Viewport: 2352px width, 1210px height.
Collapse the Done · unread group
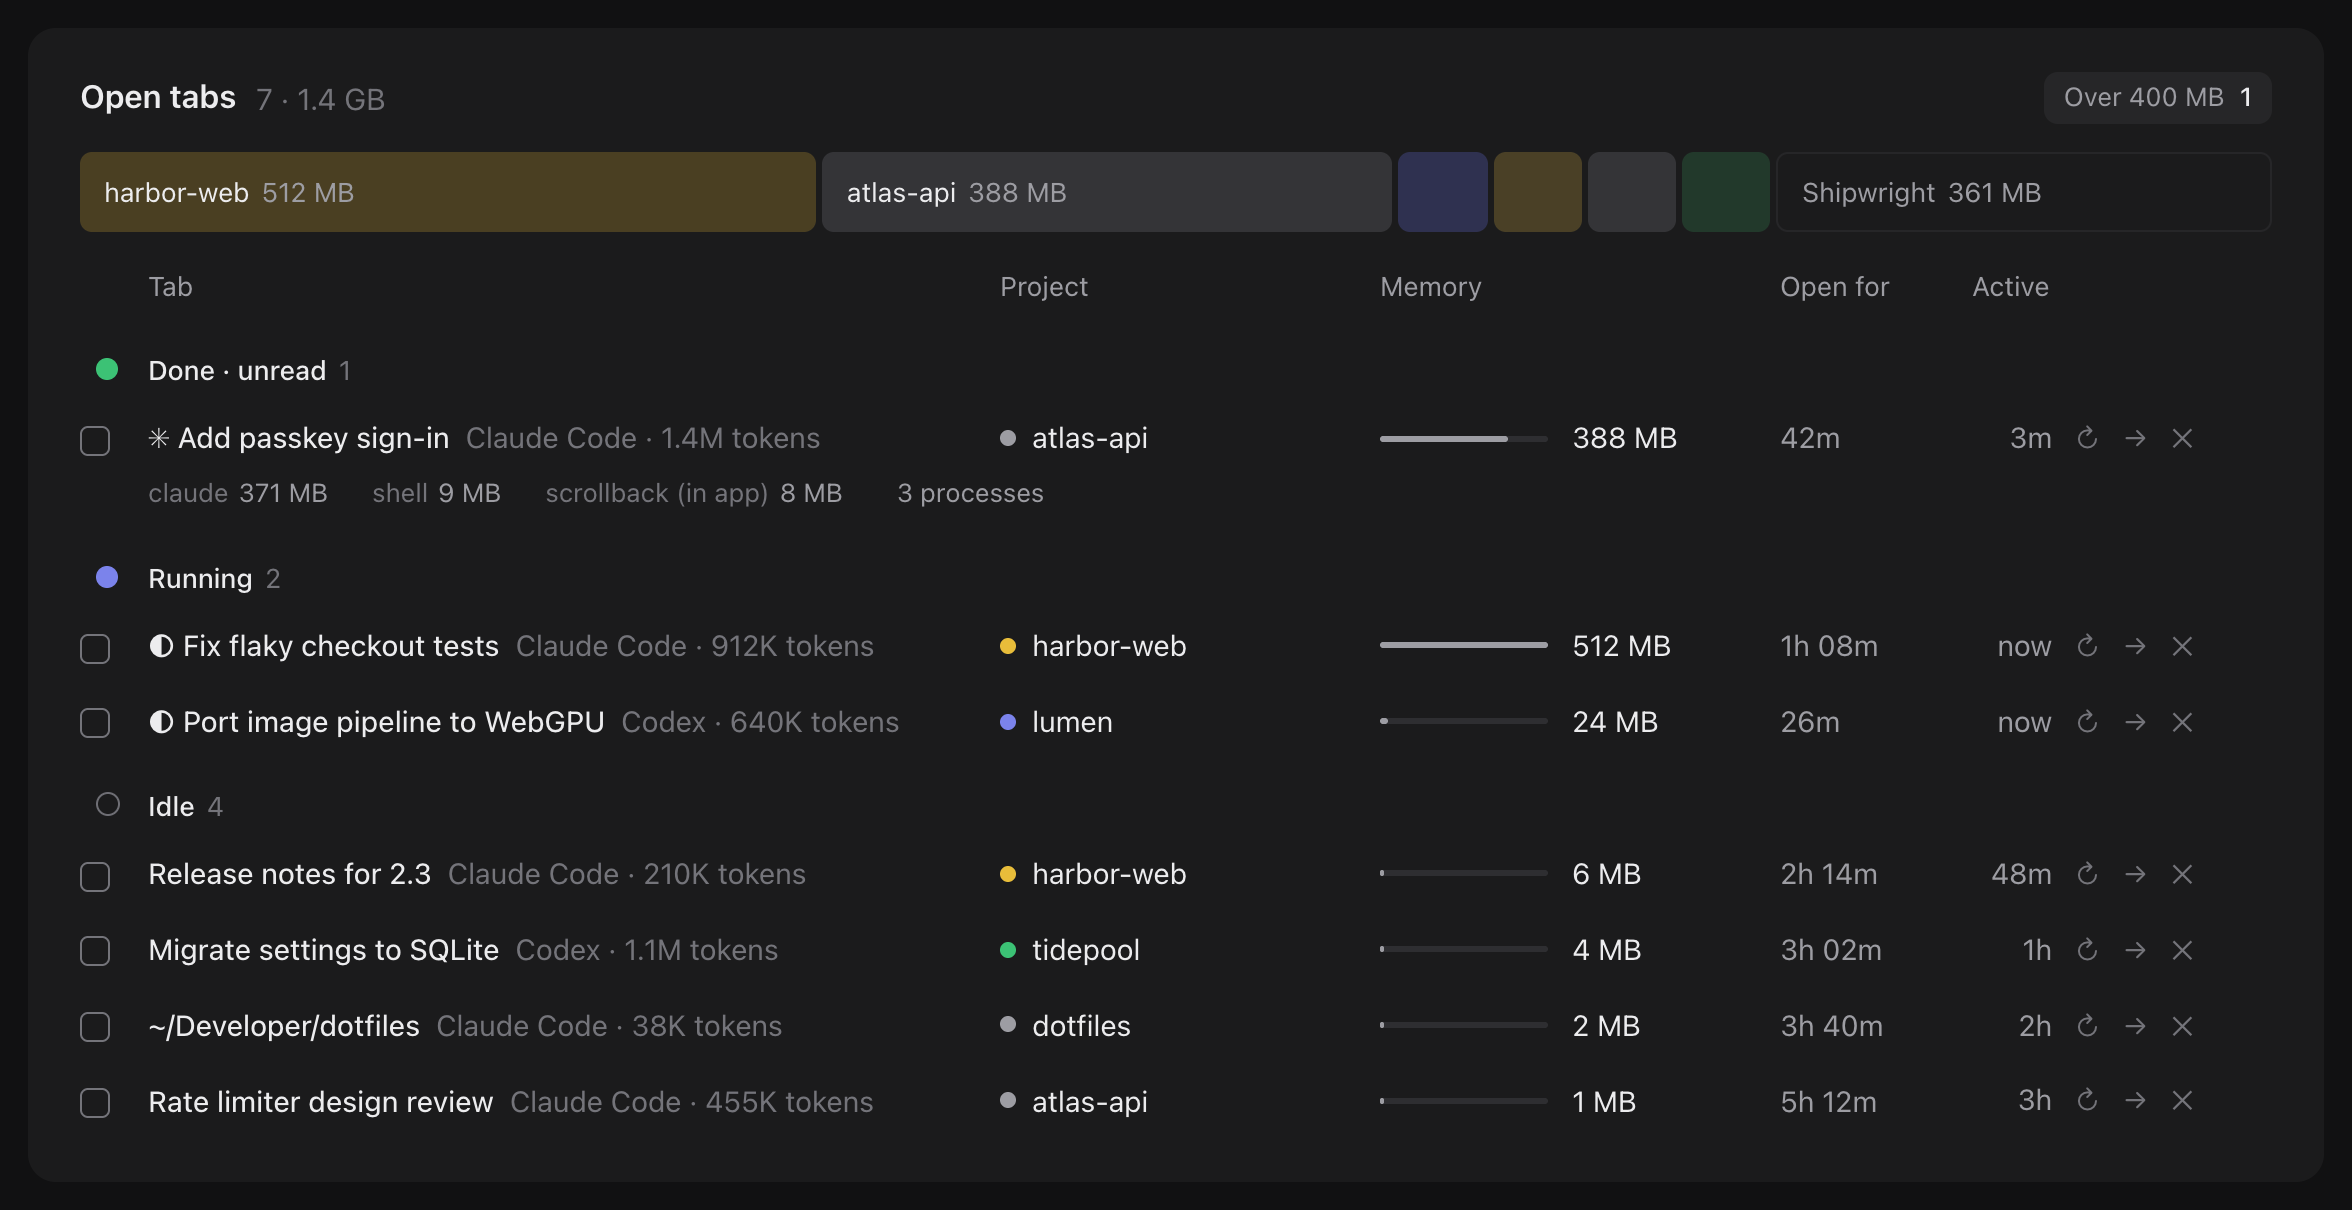click(223, 370)
